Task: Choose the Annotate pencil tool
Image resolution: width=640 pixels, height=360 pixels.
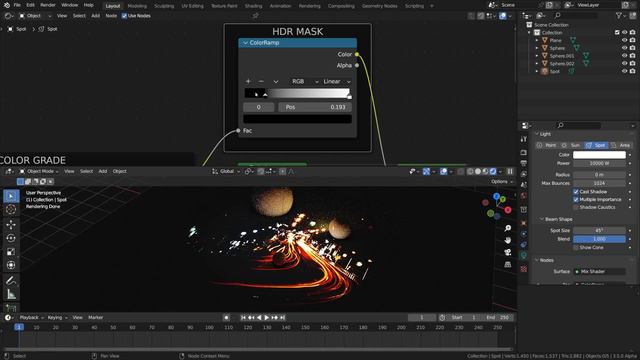Action: point(11,280)
